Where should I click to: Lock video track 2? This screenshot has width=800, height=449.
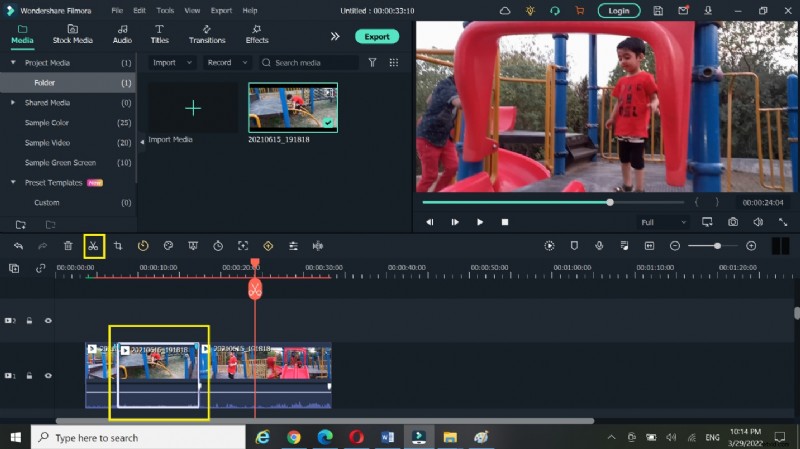[29, 320]
